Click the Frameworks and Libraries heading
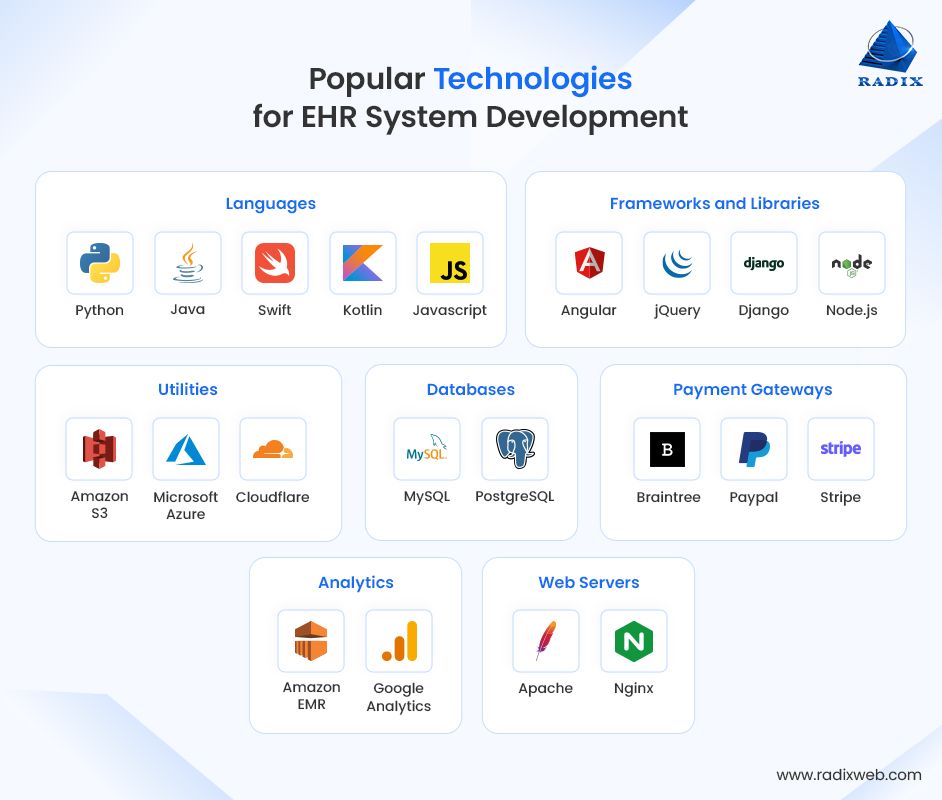This screenshot has height=800, width=942. (715, 204)
